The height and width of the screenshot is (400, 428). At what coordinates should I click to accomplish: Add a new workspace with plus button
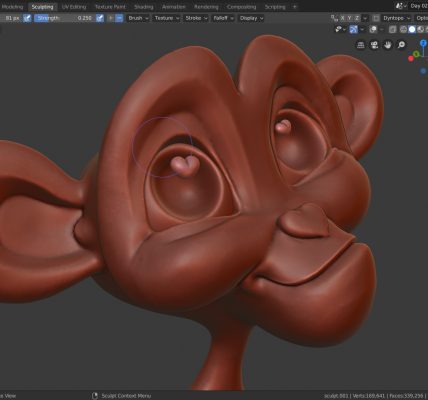click(294, 7)
